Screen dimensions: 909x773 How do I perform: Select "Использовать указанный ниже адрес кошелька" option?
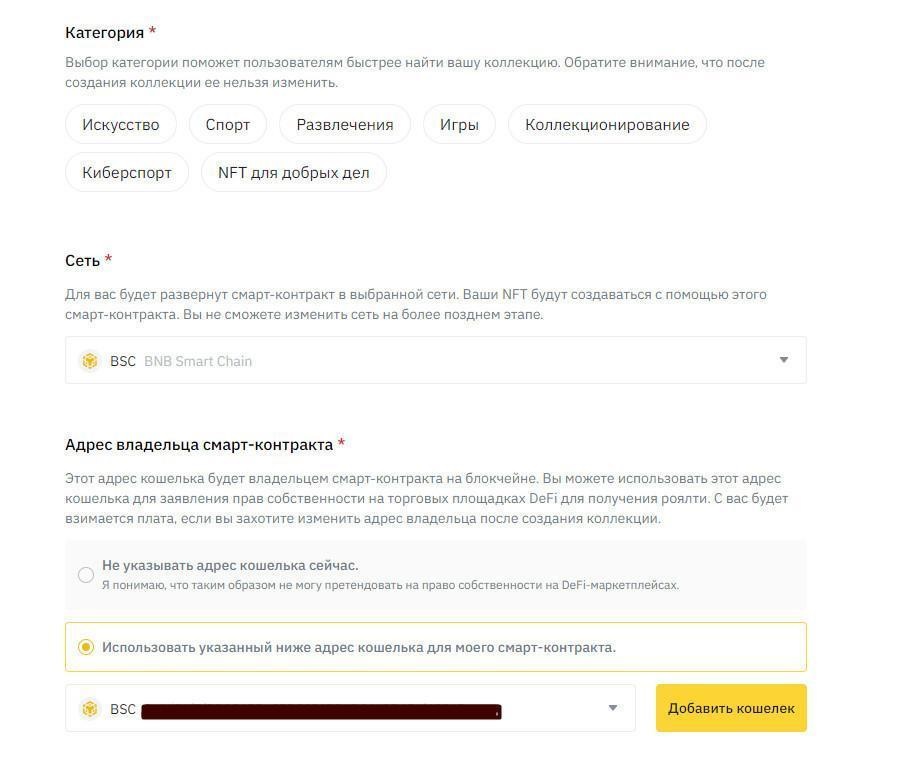tap(359, 646)
